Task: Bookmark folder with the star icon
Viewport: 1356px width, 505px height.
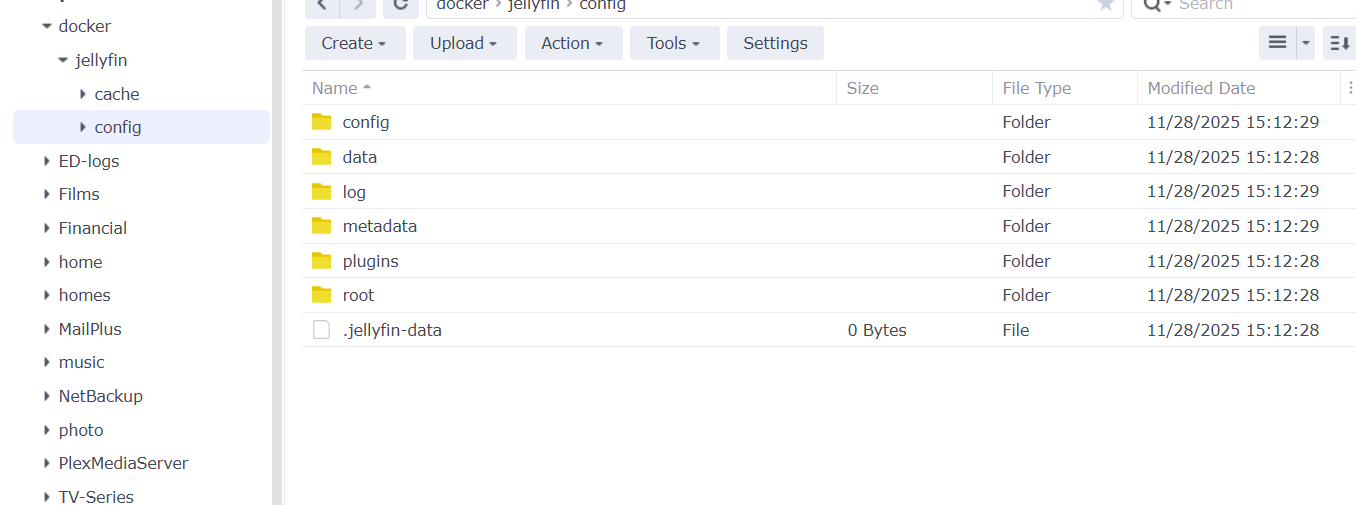Action: (1105, 6)
